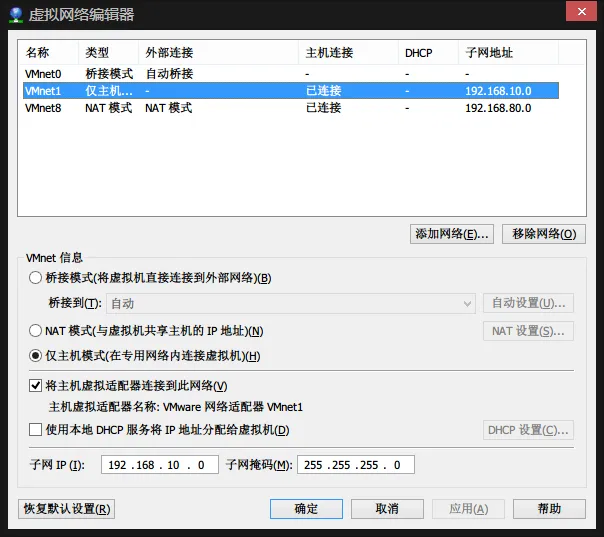604x537 pixels.
Task: Click 192.168.80.0 subnet address cell
Action: 498,108
